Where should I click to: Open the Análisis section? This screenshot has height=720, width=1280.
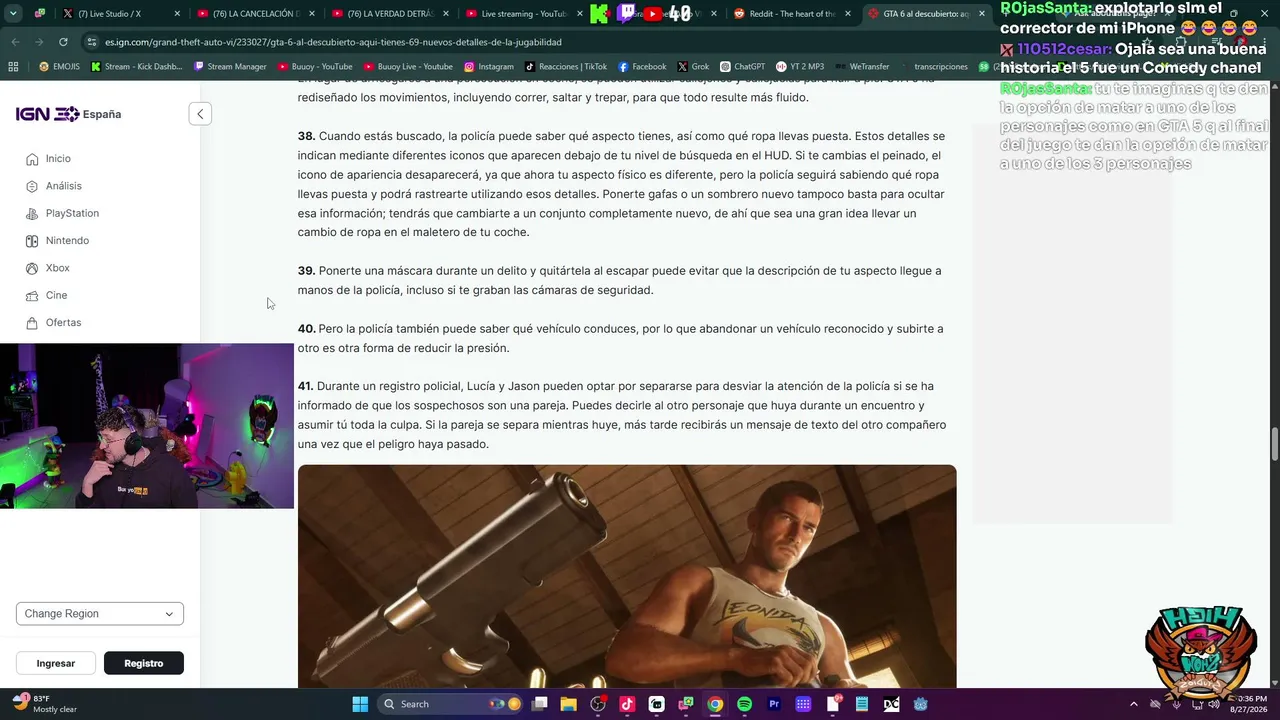point(63,186)
